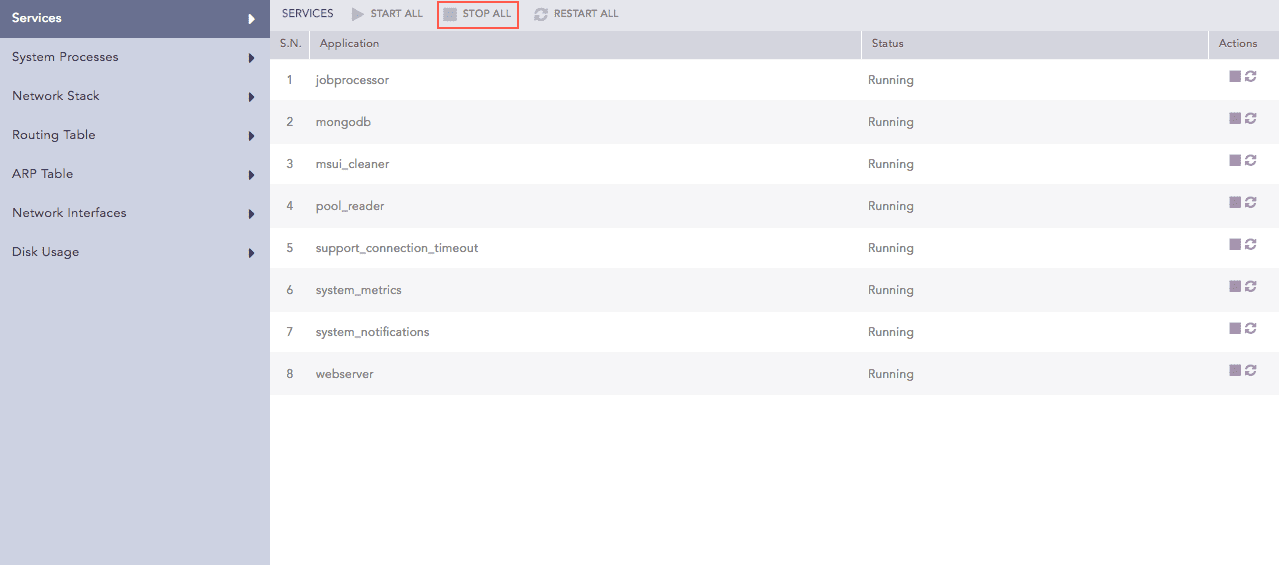Restart the mongodb service via its icon
Viewport: 1279px width, 565px height.
click(x=1250, y=119)
